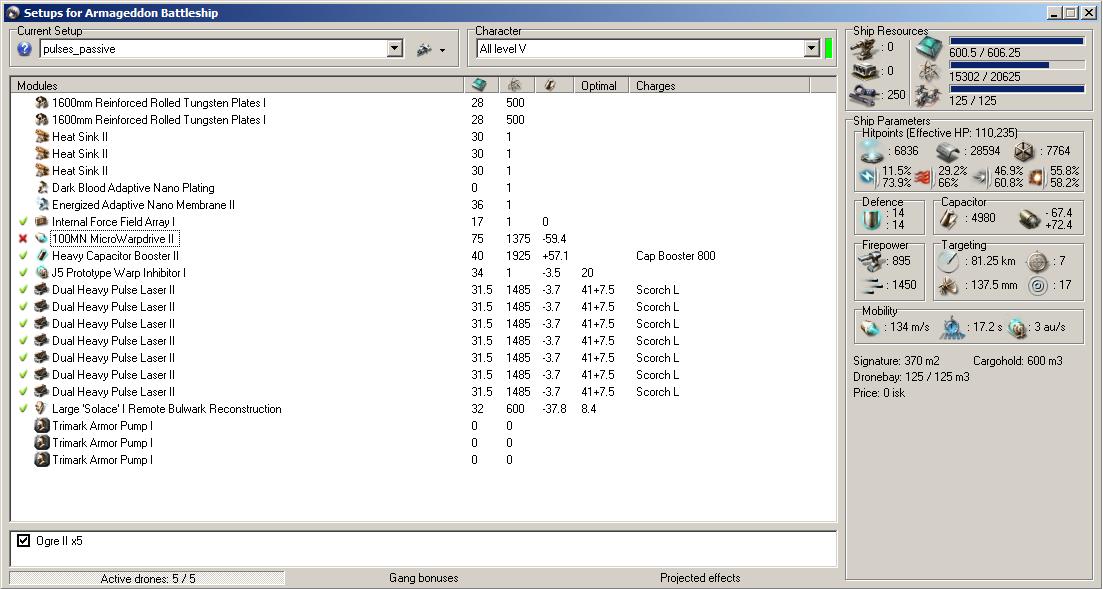
Task: Expand the pulses_passive setup dropdown
Action: [395, 49]
